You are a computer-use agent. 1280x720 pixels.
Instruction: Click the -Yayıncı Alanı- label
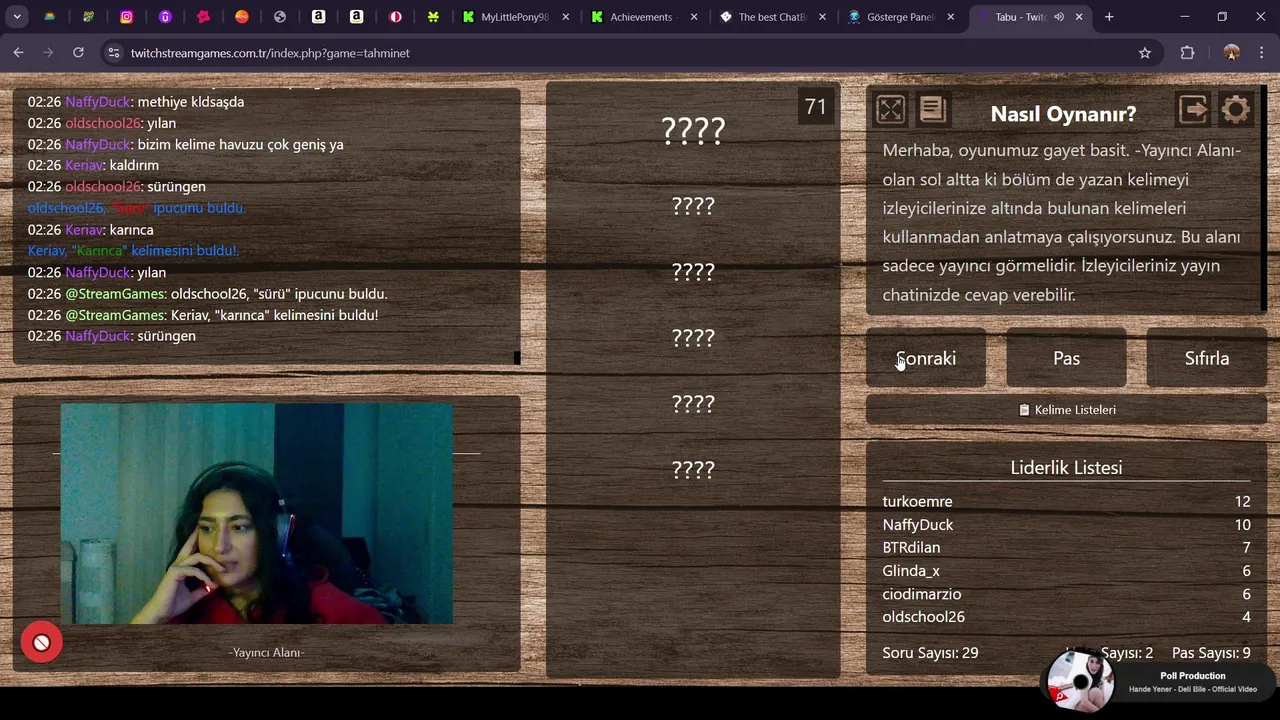tap(266, 653)
